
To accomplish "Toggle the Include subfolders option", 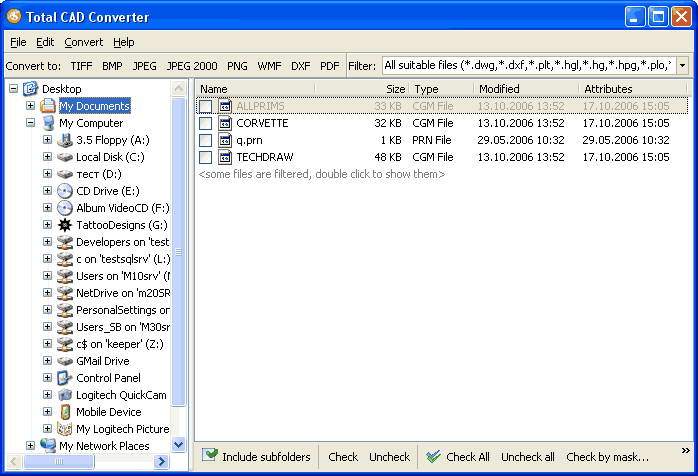I will click(x=256, y=456).
